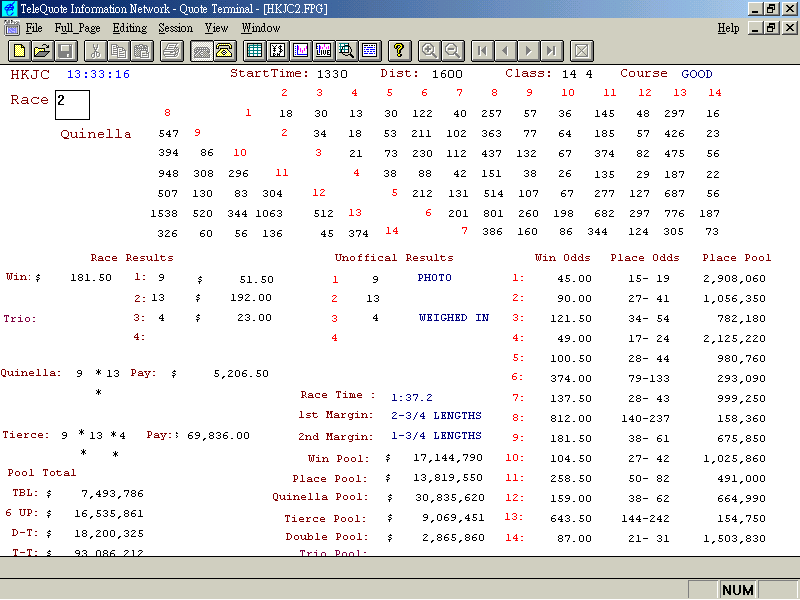Image resolution: width=800 pixels, height=600 pixels.
Task: Click the yellow telephone icon
Action: (224, 51)
